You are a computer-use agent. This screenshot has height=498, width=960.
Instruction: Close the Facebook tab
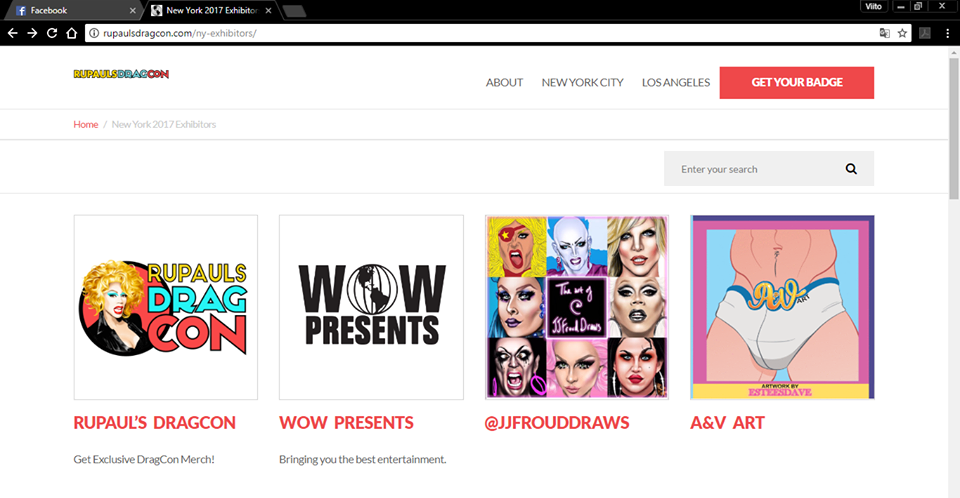132,10
